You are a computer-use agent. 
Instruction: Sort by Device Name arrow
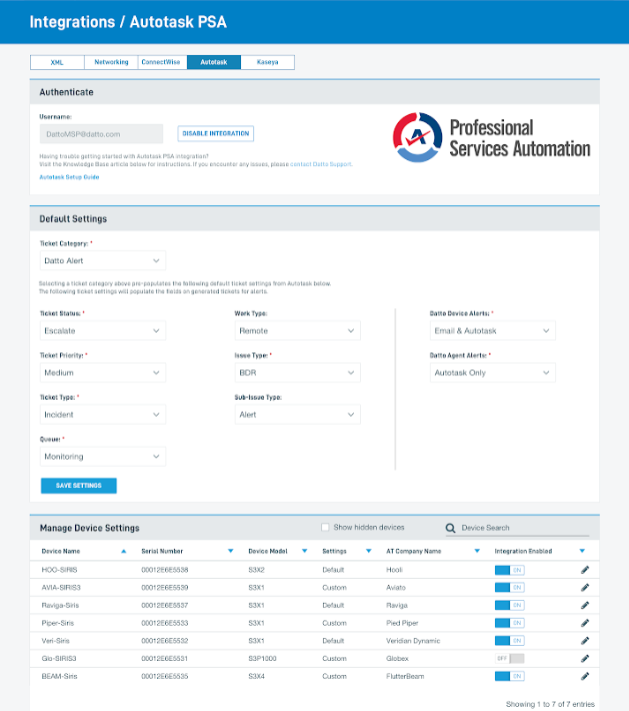123,551
